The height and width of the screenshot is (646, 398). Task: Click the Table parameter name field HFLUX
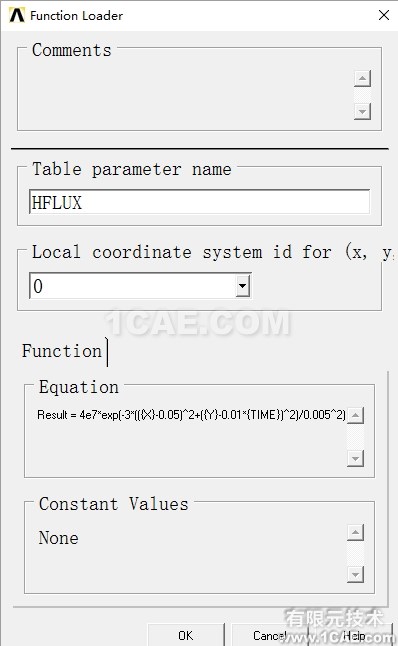(199, 202)
